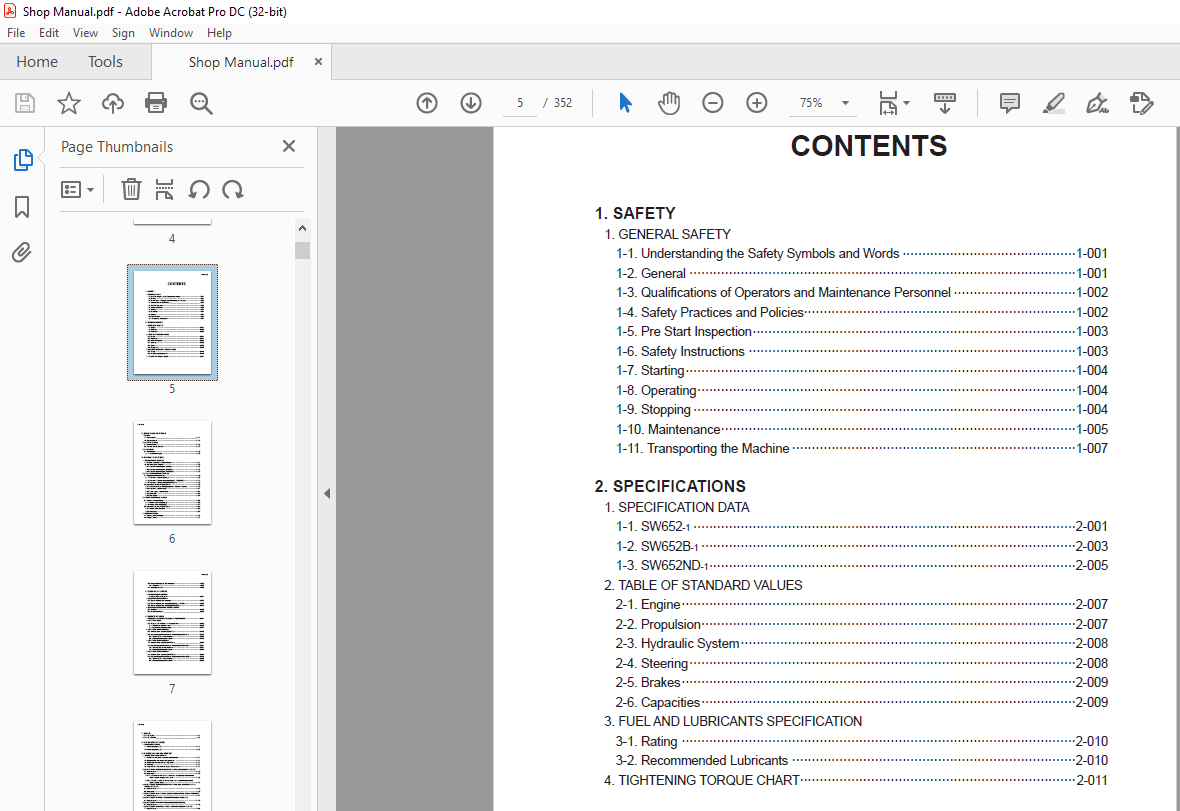This screenshot has height=811, width=1180.
Task: Click '1-11. Transporting the Machine' entry
Action: pyautogui.click(x=862, y=448)
